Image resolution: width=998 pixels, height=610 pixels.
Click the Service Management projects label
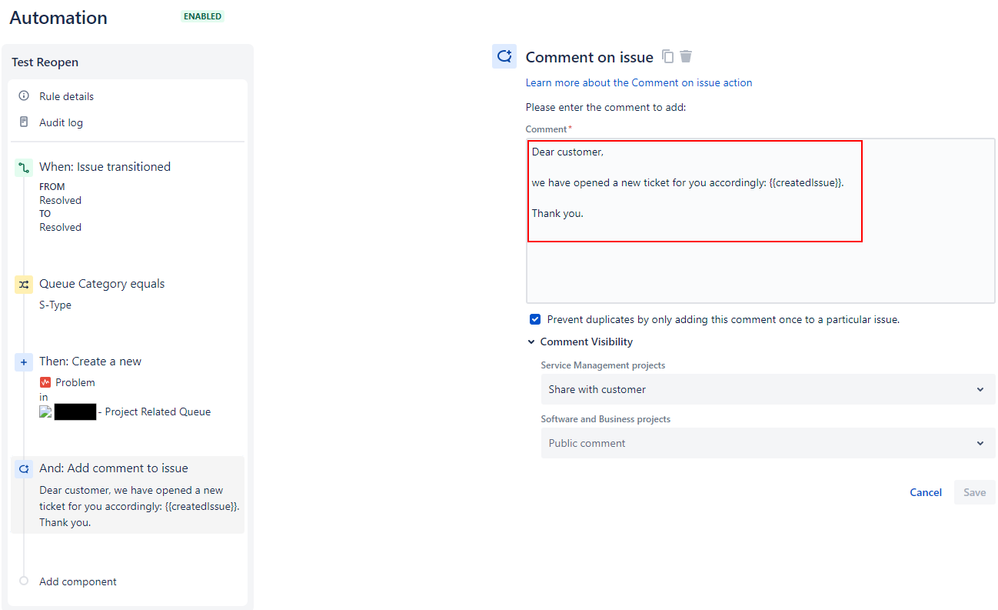point(603,365)
